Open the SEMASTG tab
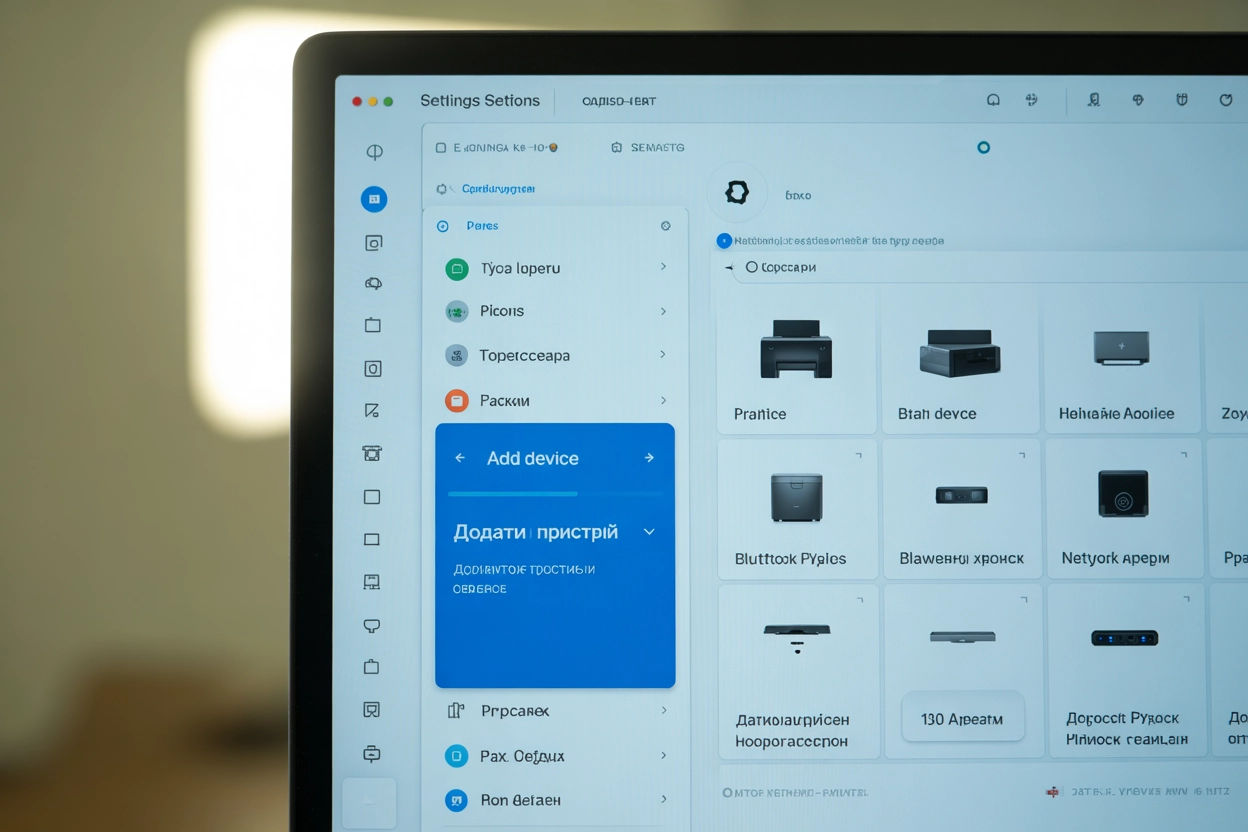1248x832 pixels. click(648, 147)
